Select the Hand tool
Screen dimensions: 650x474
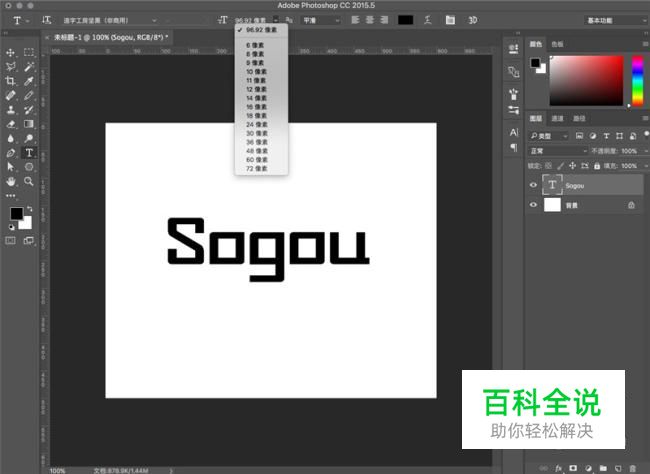10,181
